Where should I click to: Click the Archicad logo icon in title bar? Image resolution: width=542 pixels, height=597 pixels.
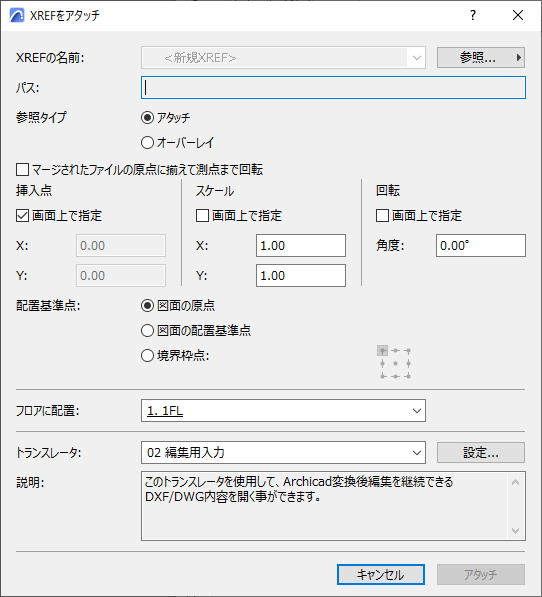point(16,16)
